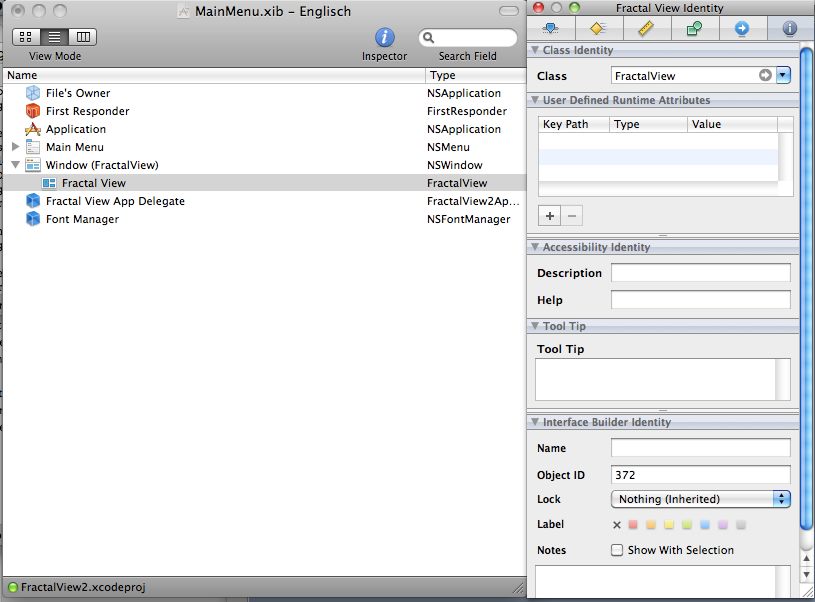Open the Effects inspector tab icon

[x=597, y=29]
